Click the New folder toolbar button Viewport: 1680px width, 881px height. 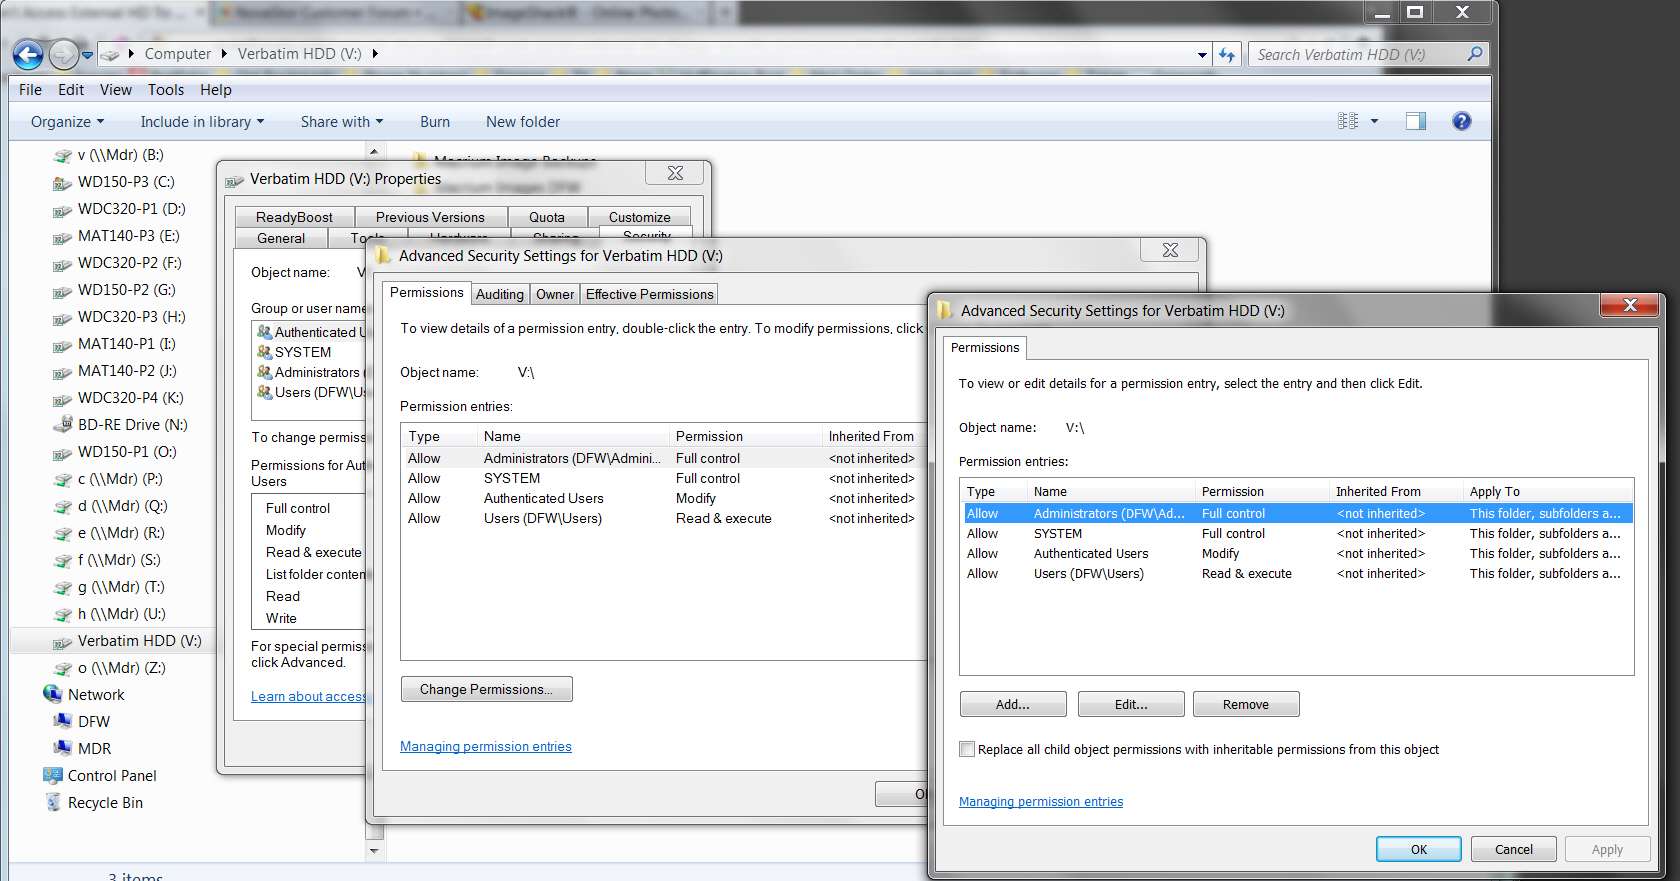[x=523, y=121]
